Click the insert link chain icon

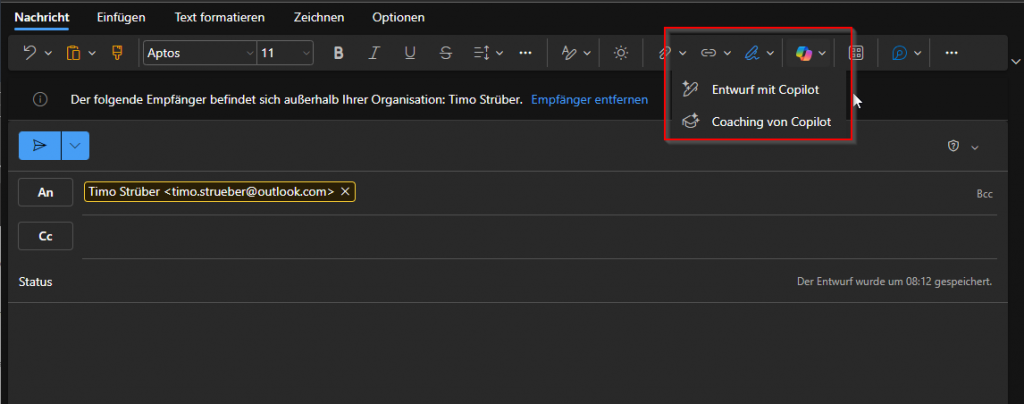708,53
